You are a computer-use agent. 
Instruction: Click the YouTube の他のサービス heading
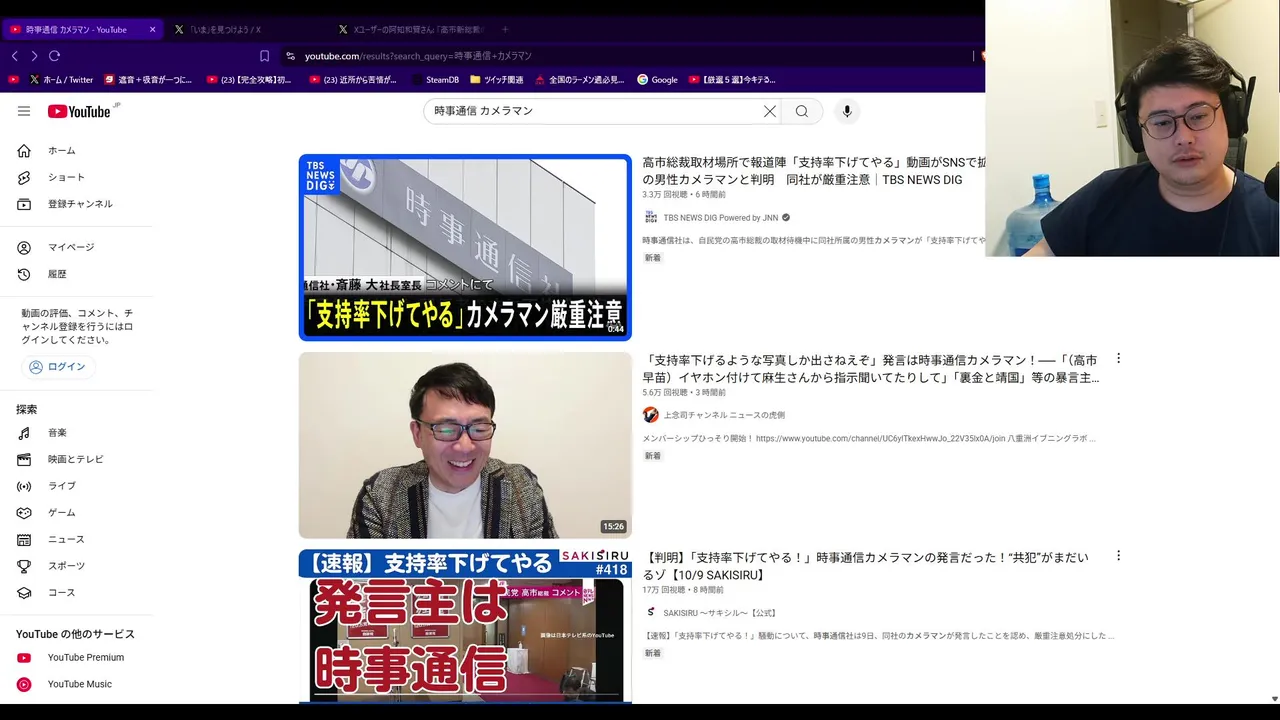click(75, 634)
